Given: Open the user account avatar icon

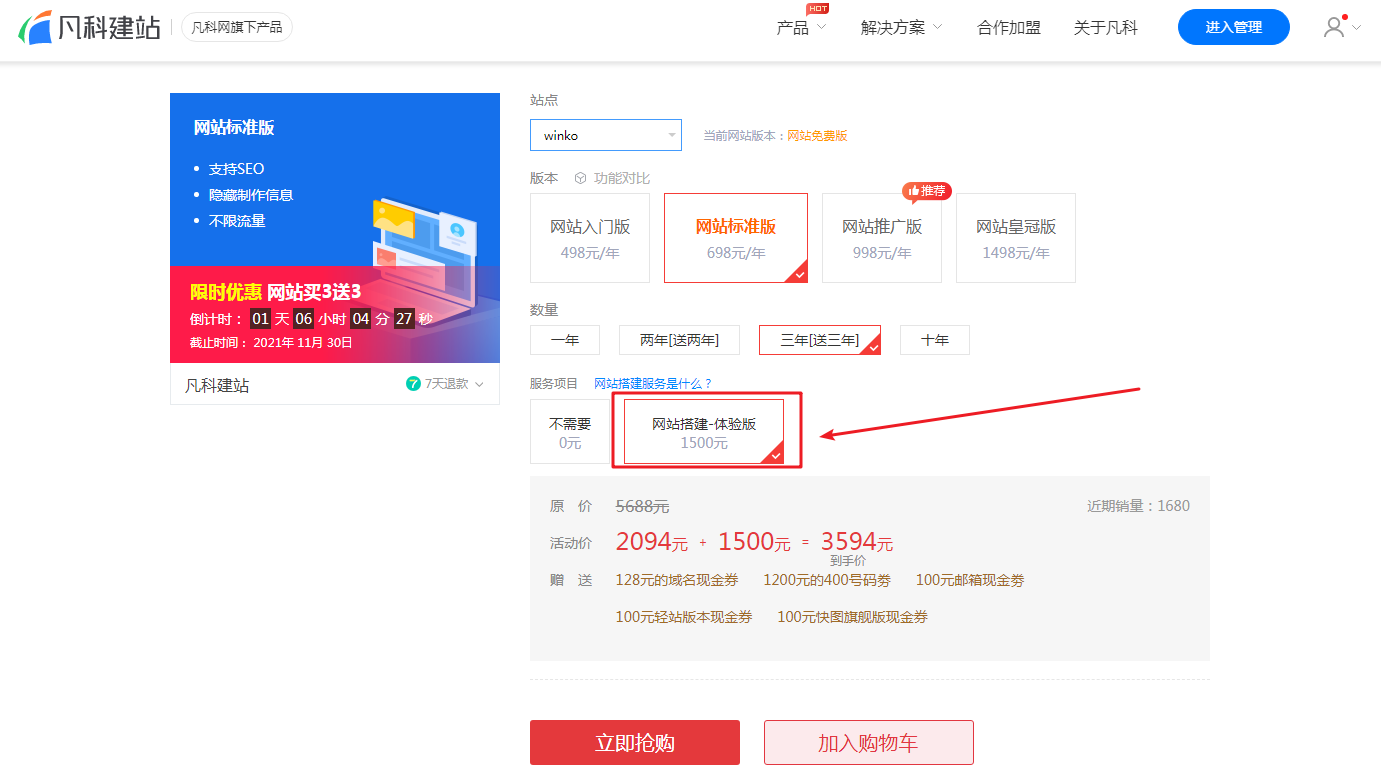Looking at the screenshot, I should tap(1334, 27).
